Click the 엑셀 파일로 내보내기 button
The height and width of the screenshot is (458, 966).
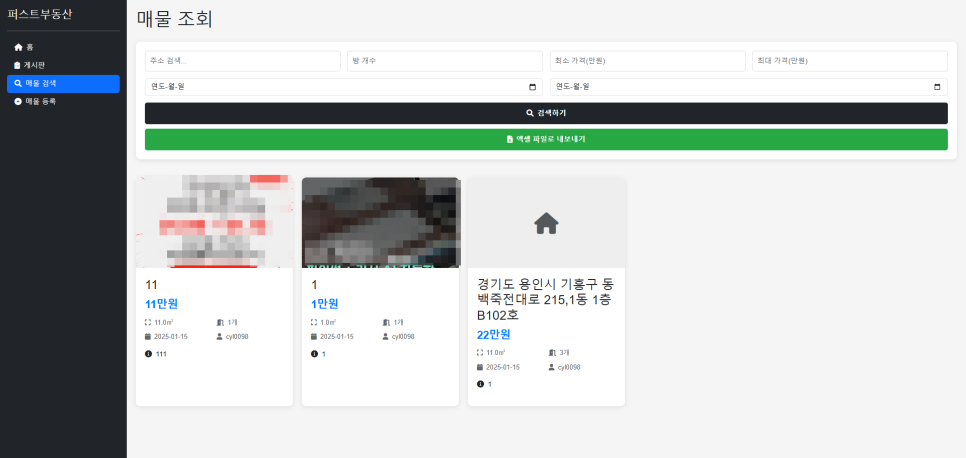[546, 139]
